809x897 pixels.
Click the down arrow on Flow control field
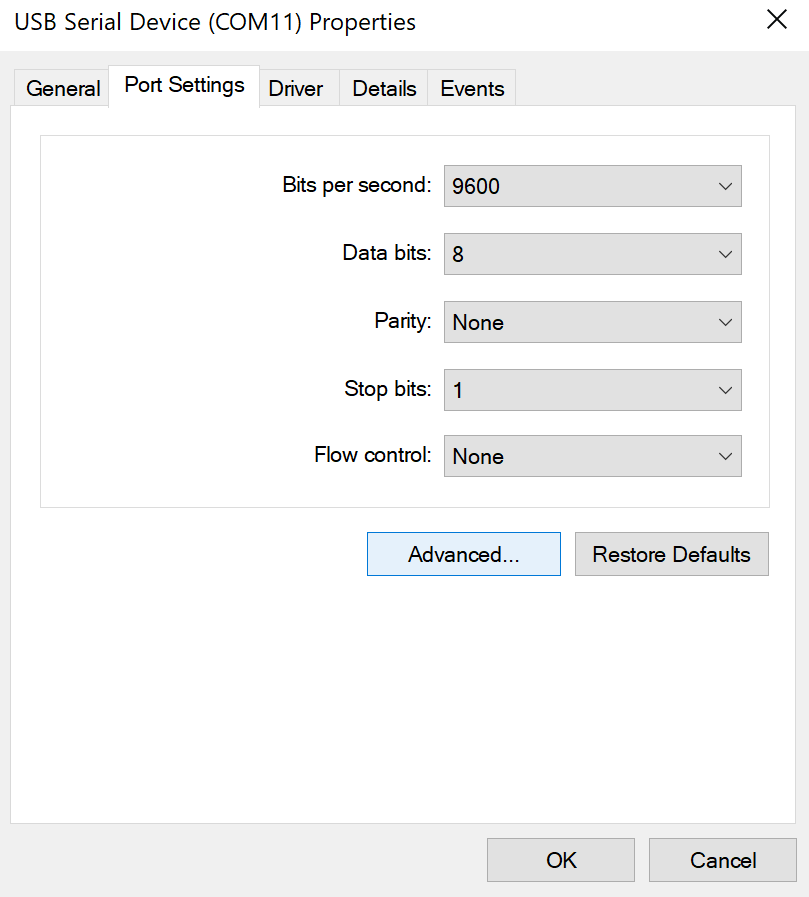725,457
